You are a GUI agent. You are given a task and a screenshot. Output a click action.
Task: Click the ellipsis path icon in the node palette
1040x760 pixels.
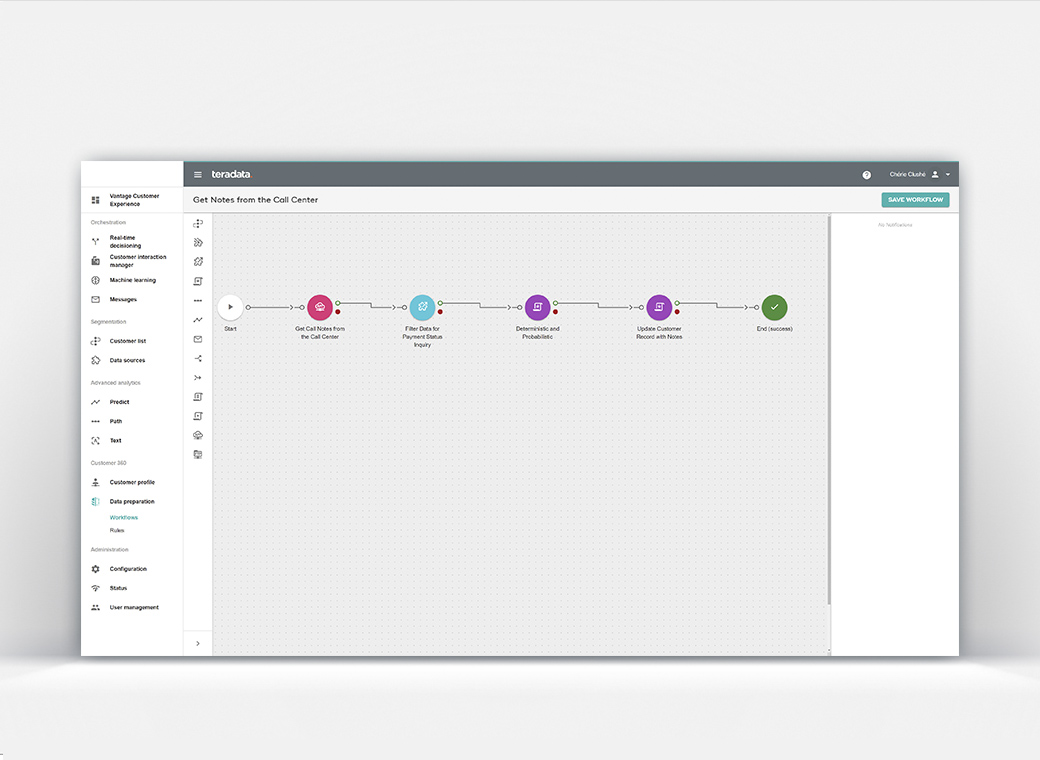tap(197, 300)
